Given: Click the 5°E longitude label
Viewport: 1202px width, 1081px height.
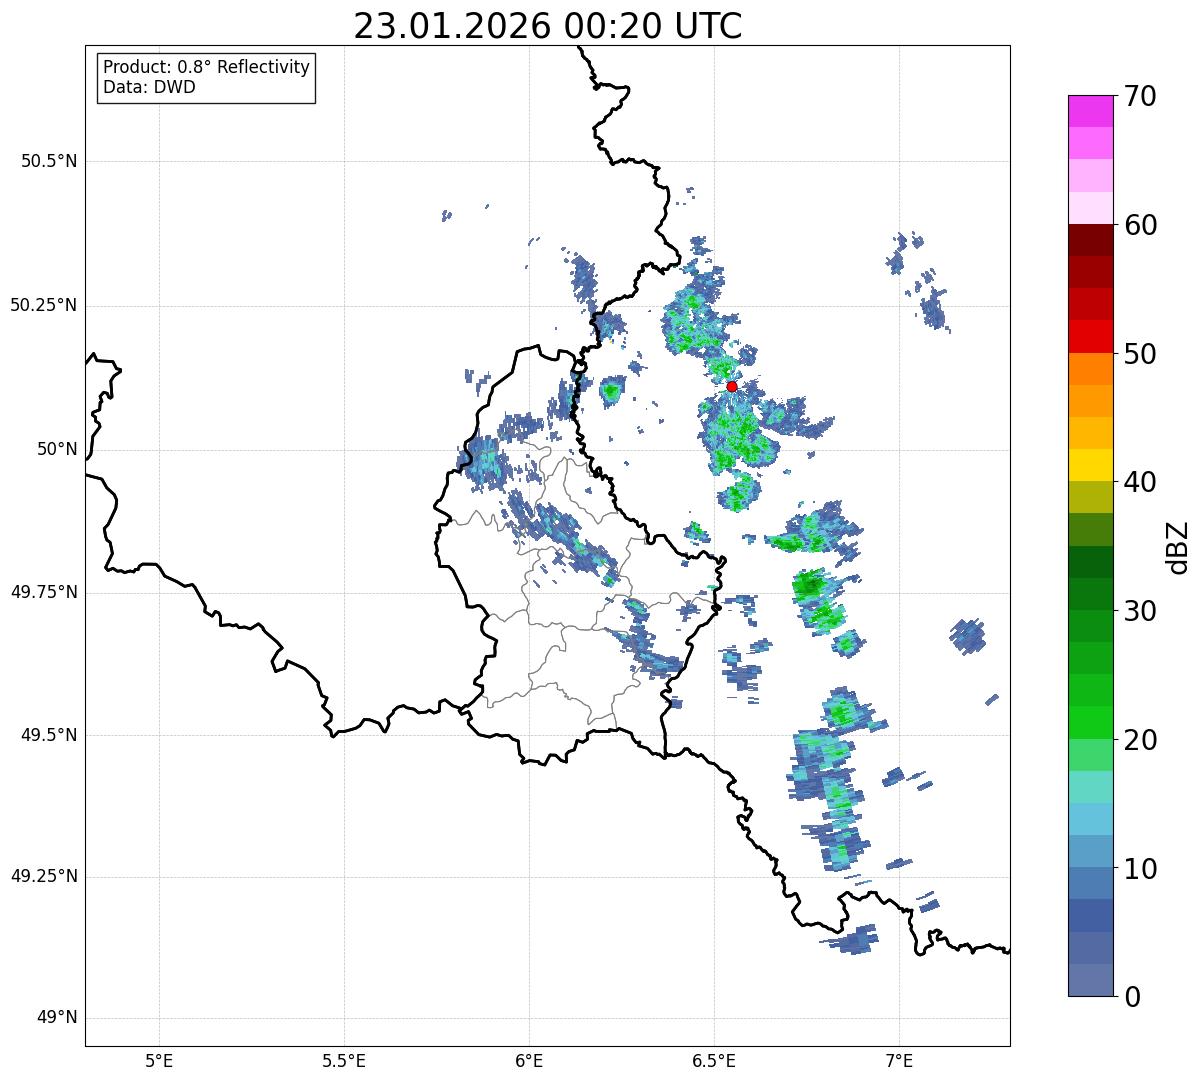Looking at the screenshot, I should 159,1060.
